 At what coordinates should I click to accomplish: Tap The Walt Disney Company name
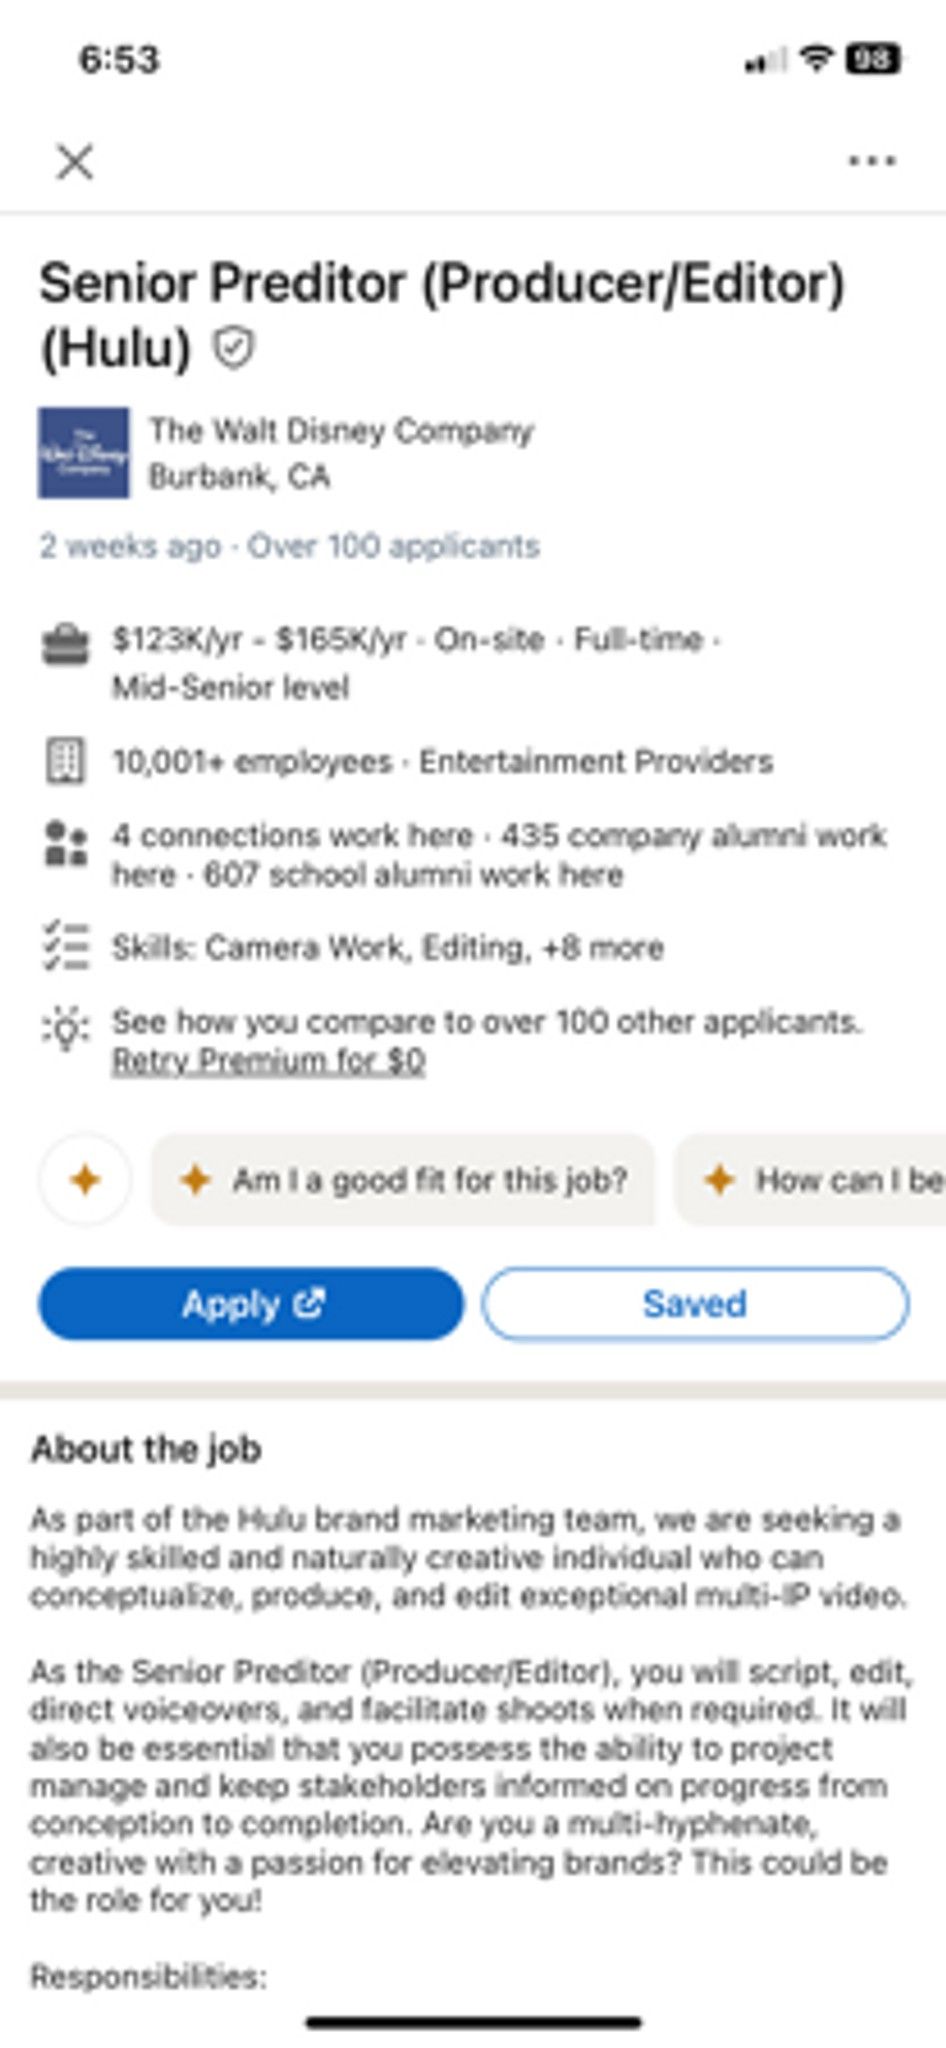(341, 431)
